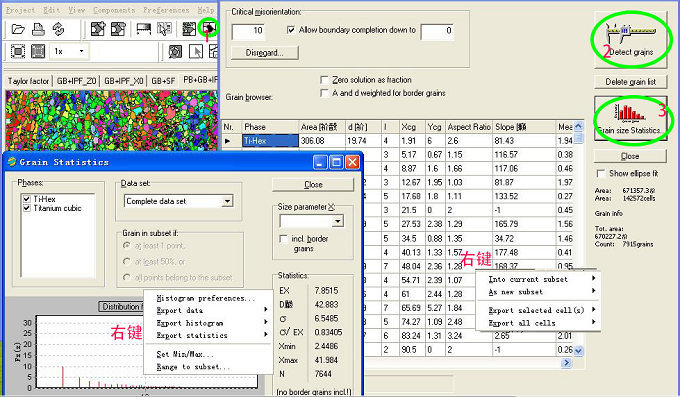The image size is (680, 397).
Task: Click the Aspect Ratio column header
Action: (x=469, y=127)
